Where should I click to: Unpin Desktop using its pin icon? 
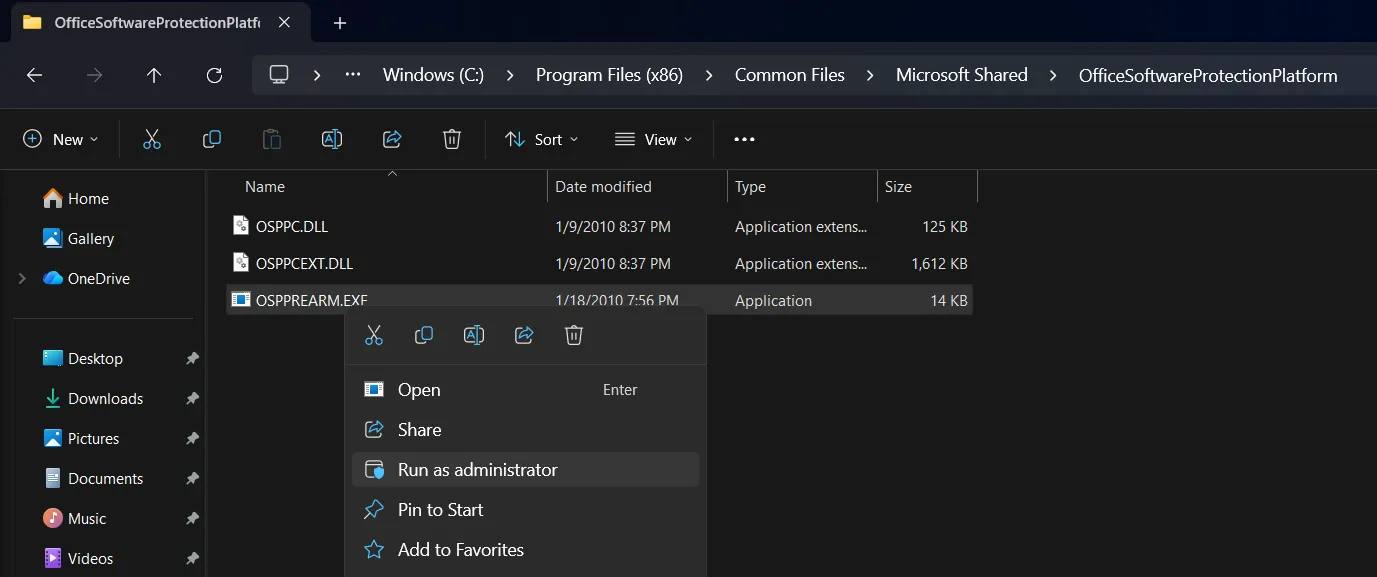[x=192, y=359]
